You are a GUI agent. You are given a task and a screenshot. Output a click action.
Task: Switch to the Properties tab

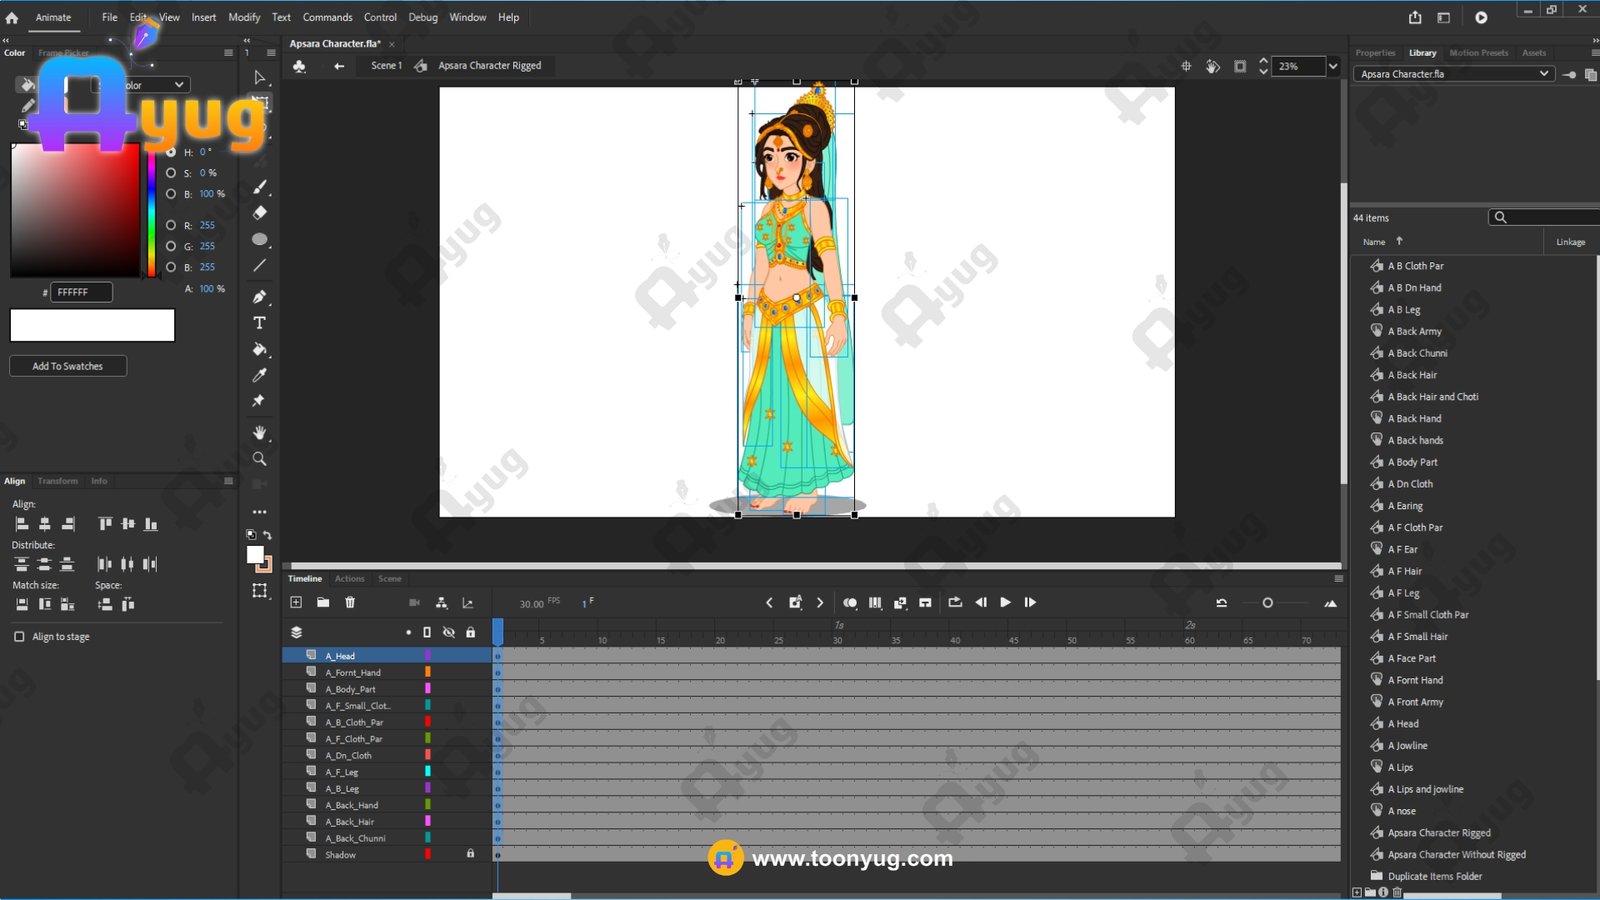click(x=1375, y=53)
